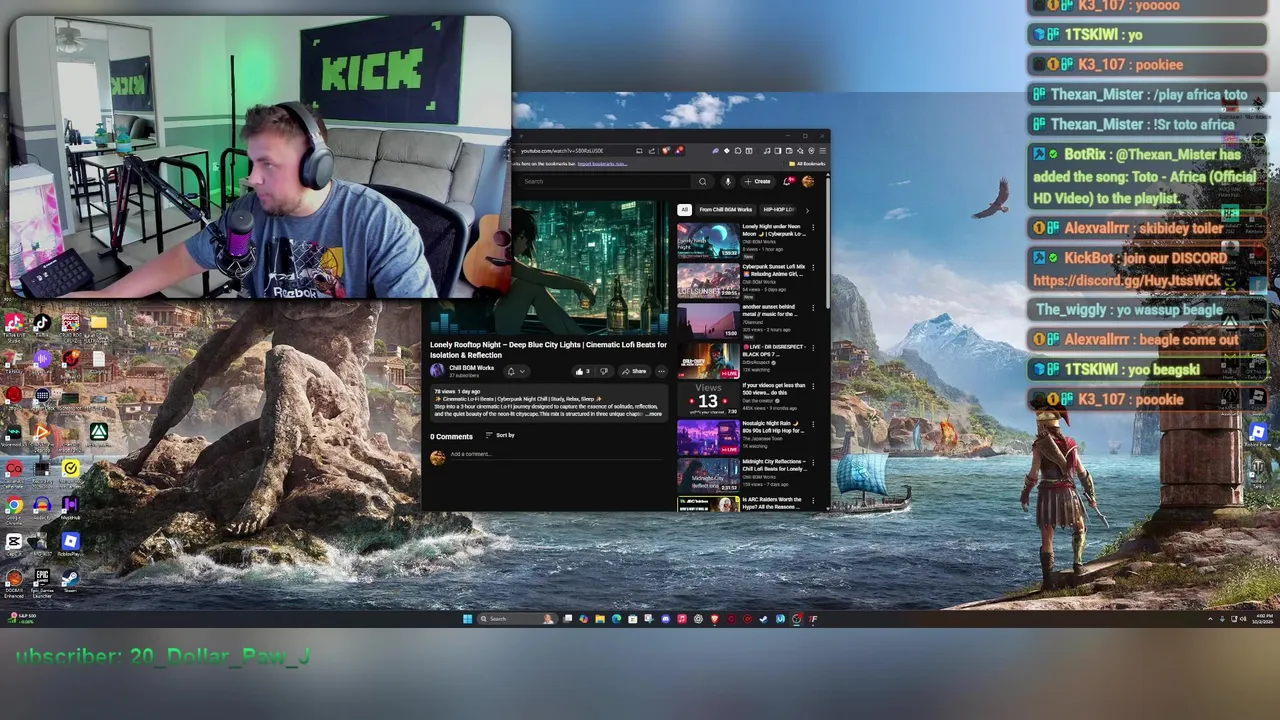The height and width of the screenshot is (720, 1280).
Task: Click in the YouTube Search field
Action: (x=605, y=181)
